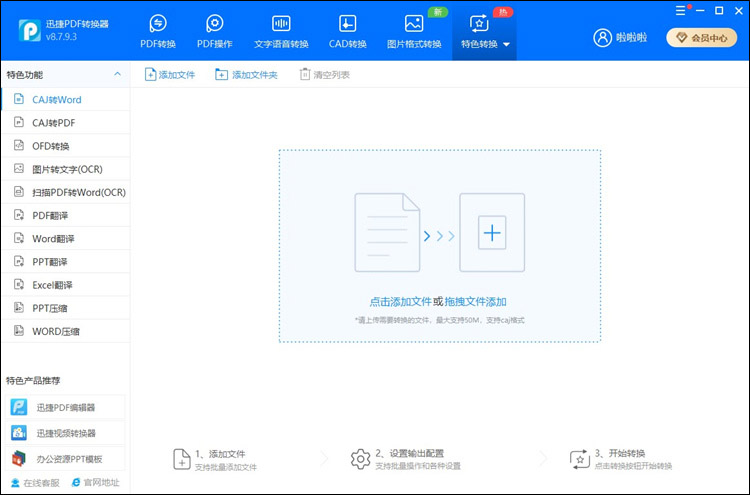The height and width of the screenshot is (495, 750).
Task: Open the PDF转换 tab
Action: click(158, 32)
